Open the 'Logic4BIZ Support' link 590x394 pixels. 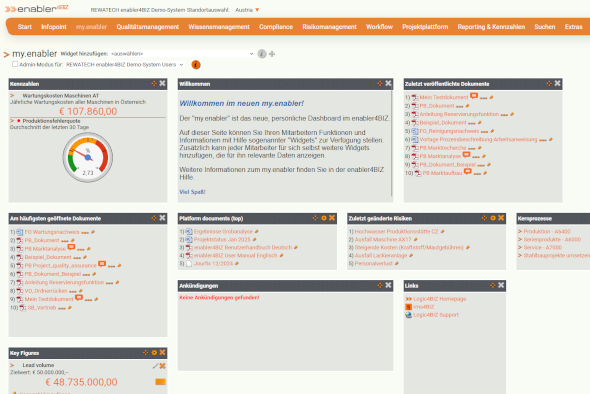click(436, 315)
